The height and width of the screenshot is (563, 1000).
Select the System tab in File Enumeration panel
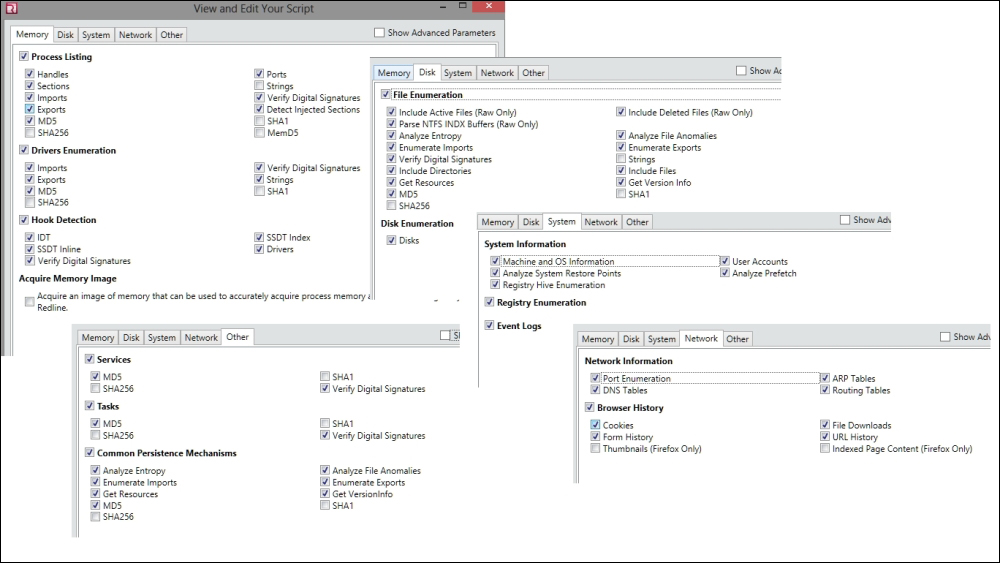tap(458, 73)
